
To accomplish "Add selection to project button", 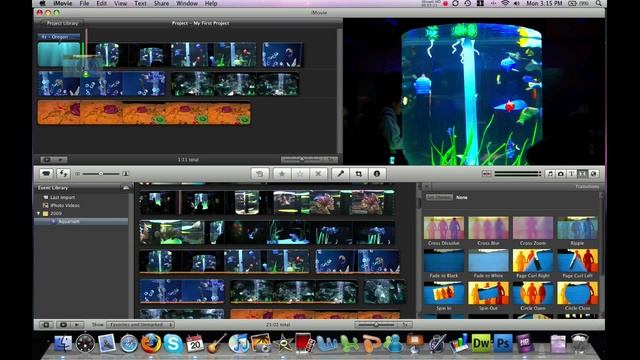I will [x=260, y=174].
